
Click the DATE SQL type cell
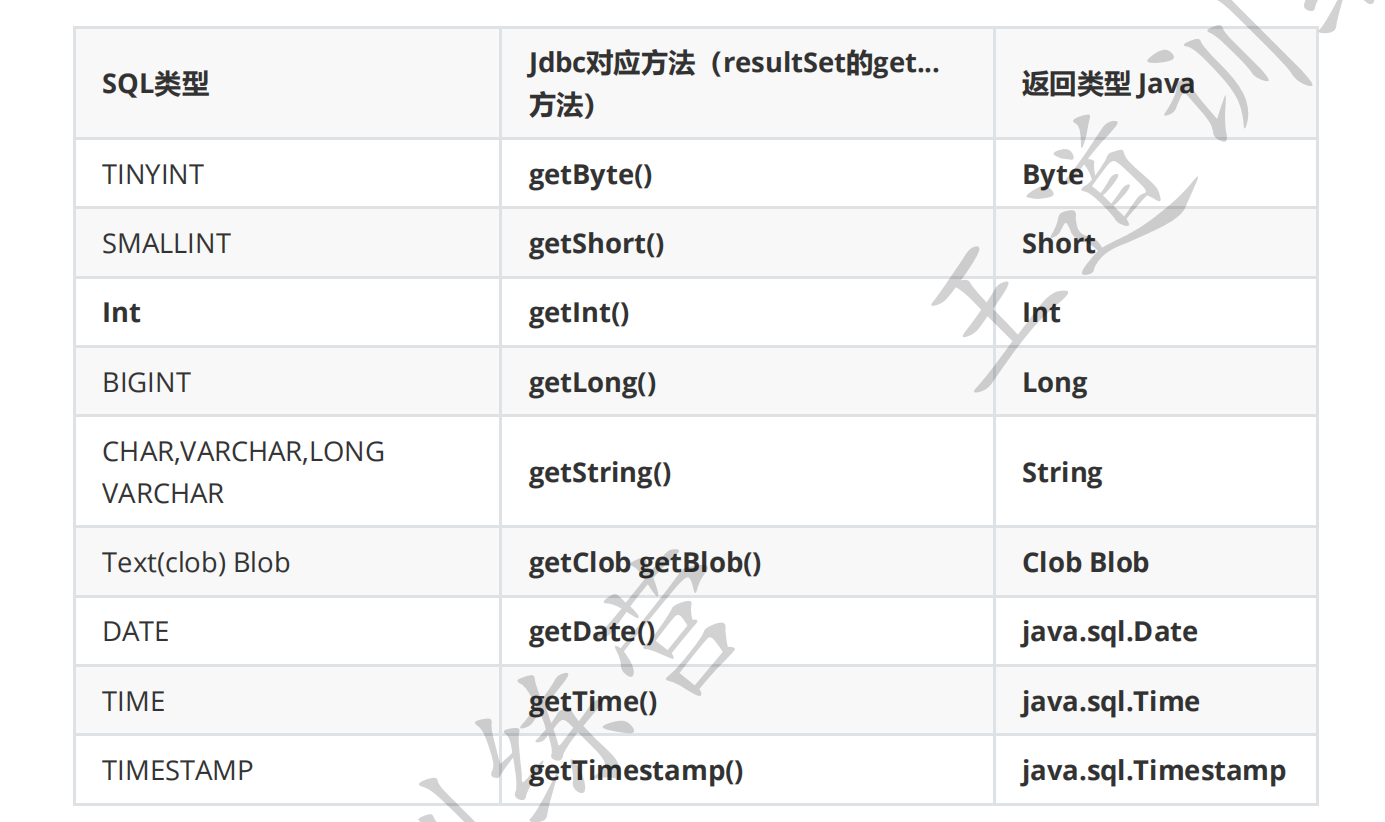(287, 631)
